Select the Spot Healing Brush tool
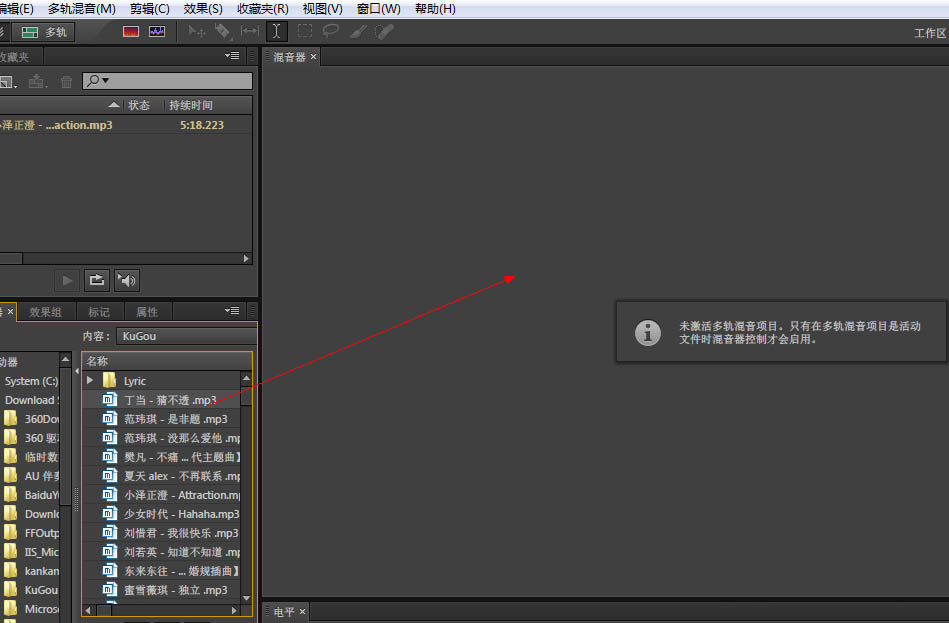Image resolution: width=949 pixels, height=623 pixels. [384, 32]
